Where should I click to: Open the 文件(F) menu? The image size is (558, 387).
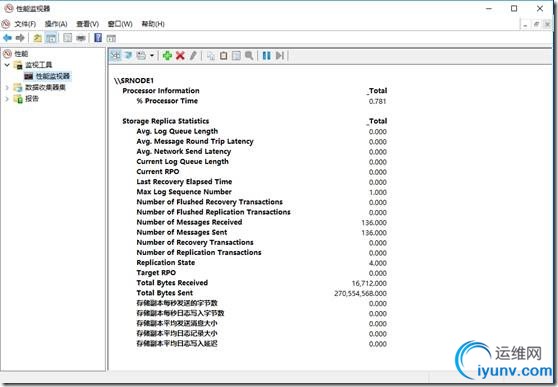tap(25, 24)
